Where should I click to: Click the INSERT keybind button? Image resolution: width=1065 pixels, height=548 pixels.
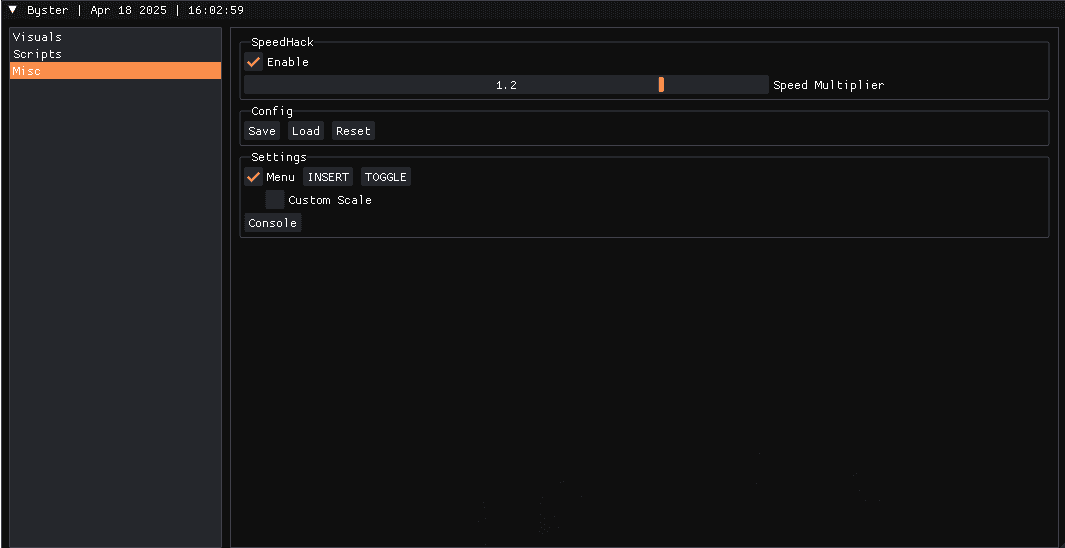click(328, 177)
